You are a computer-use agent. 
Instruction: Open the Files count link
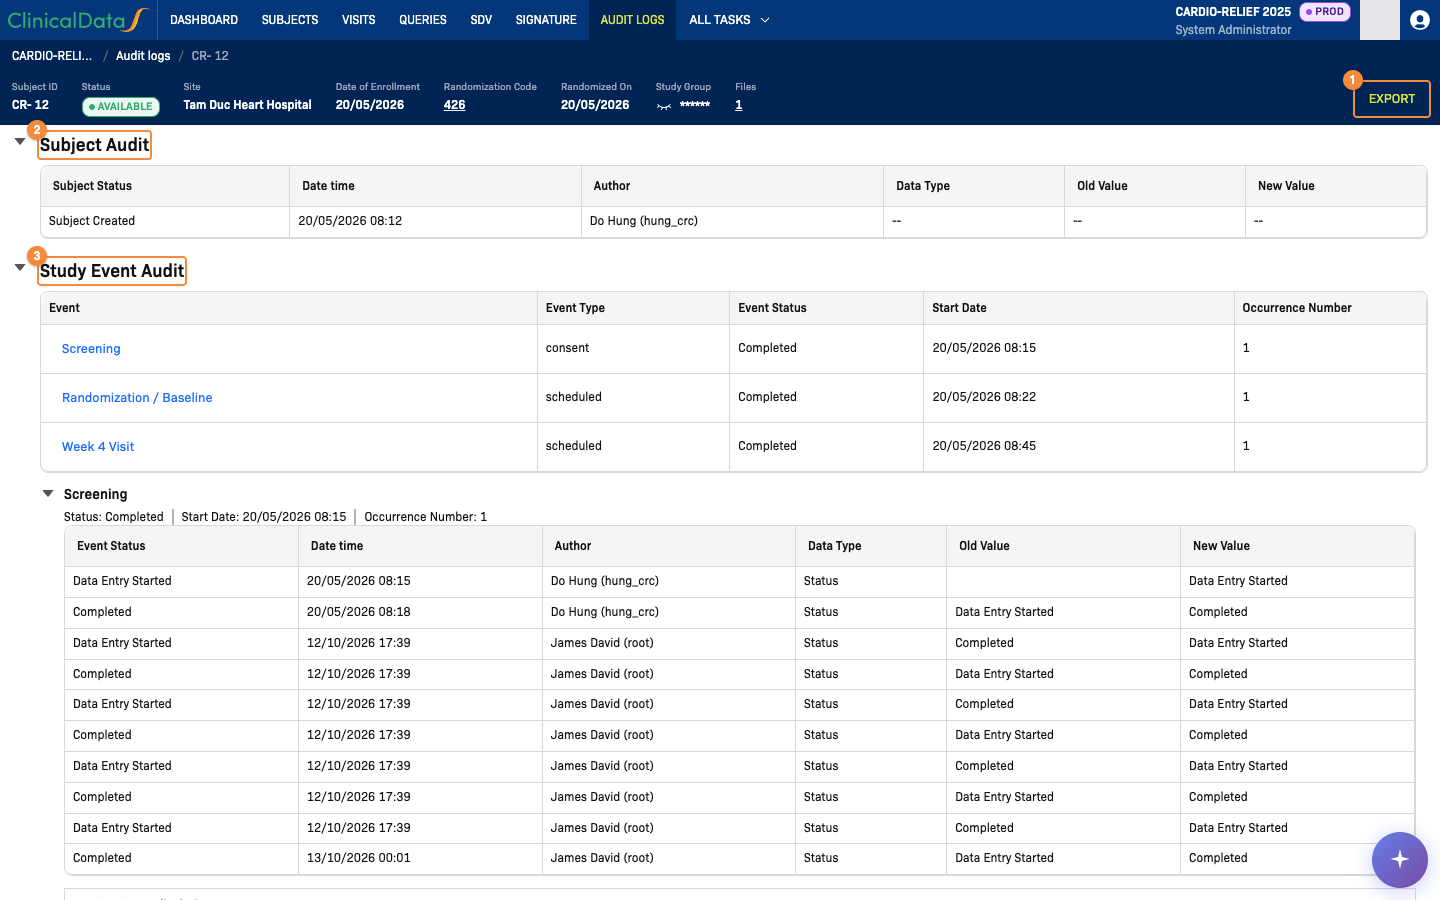point(739,105)
